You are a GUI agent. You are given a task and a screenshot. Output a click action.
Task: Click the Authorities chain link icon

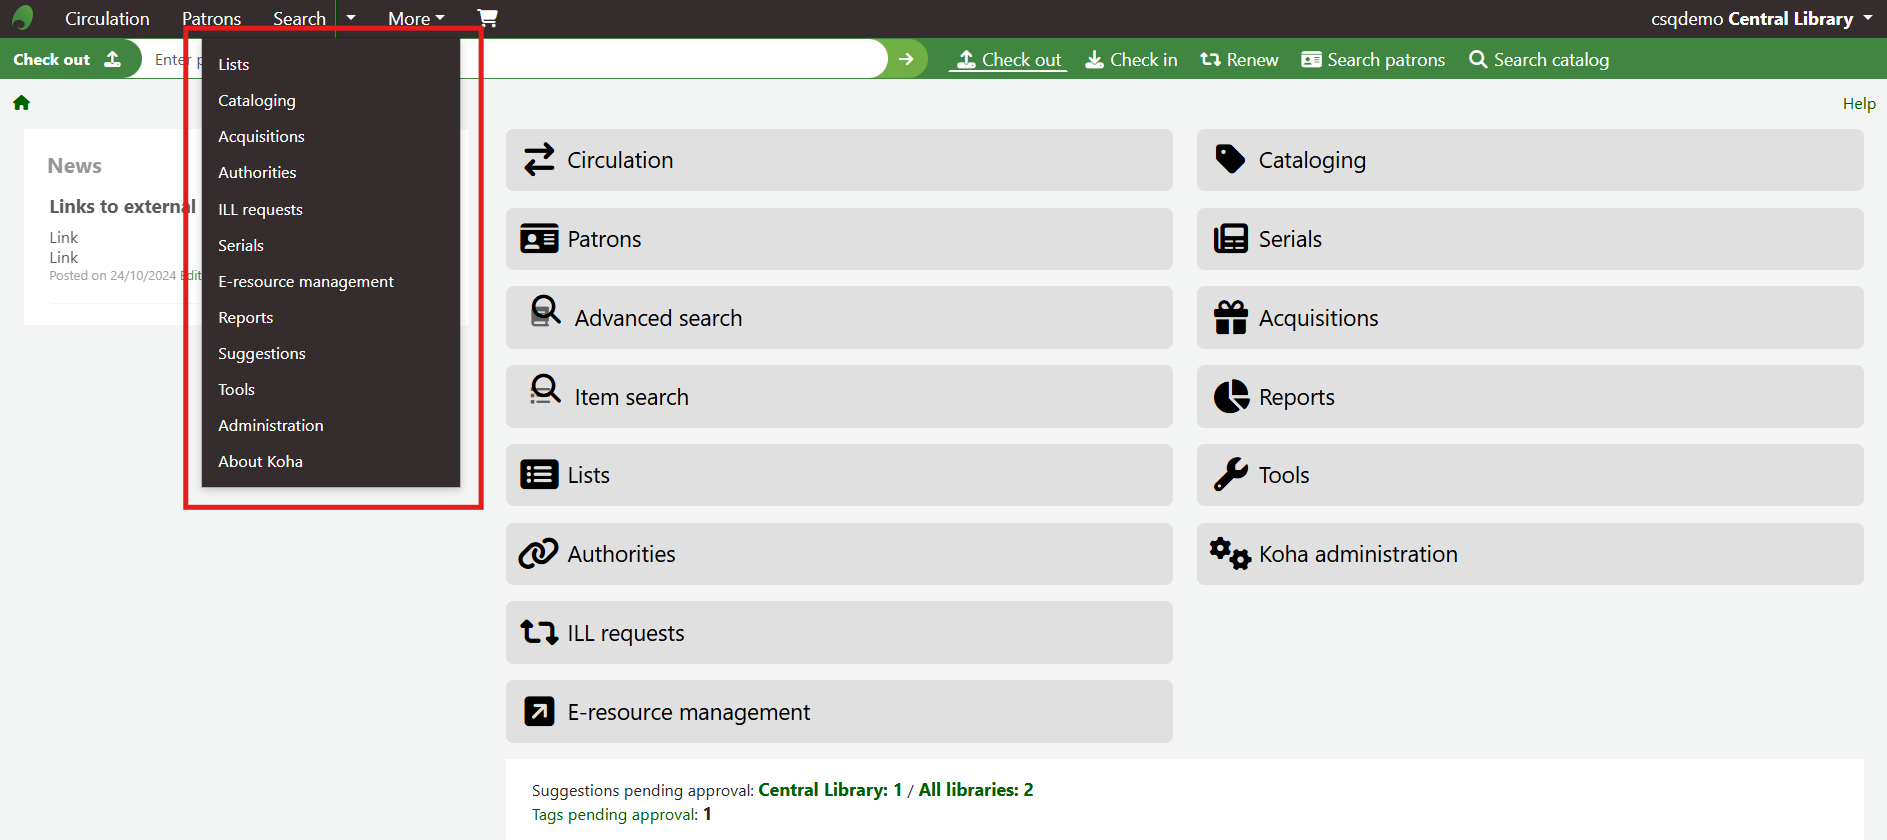click(x=538, y=553)
